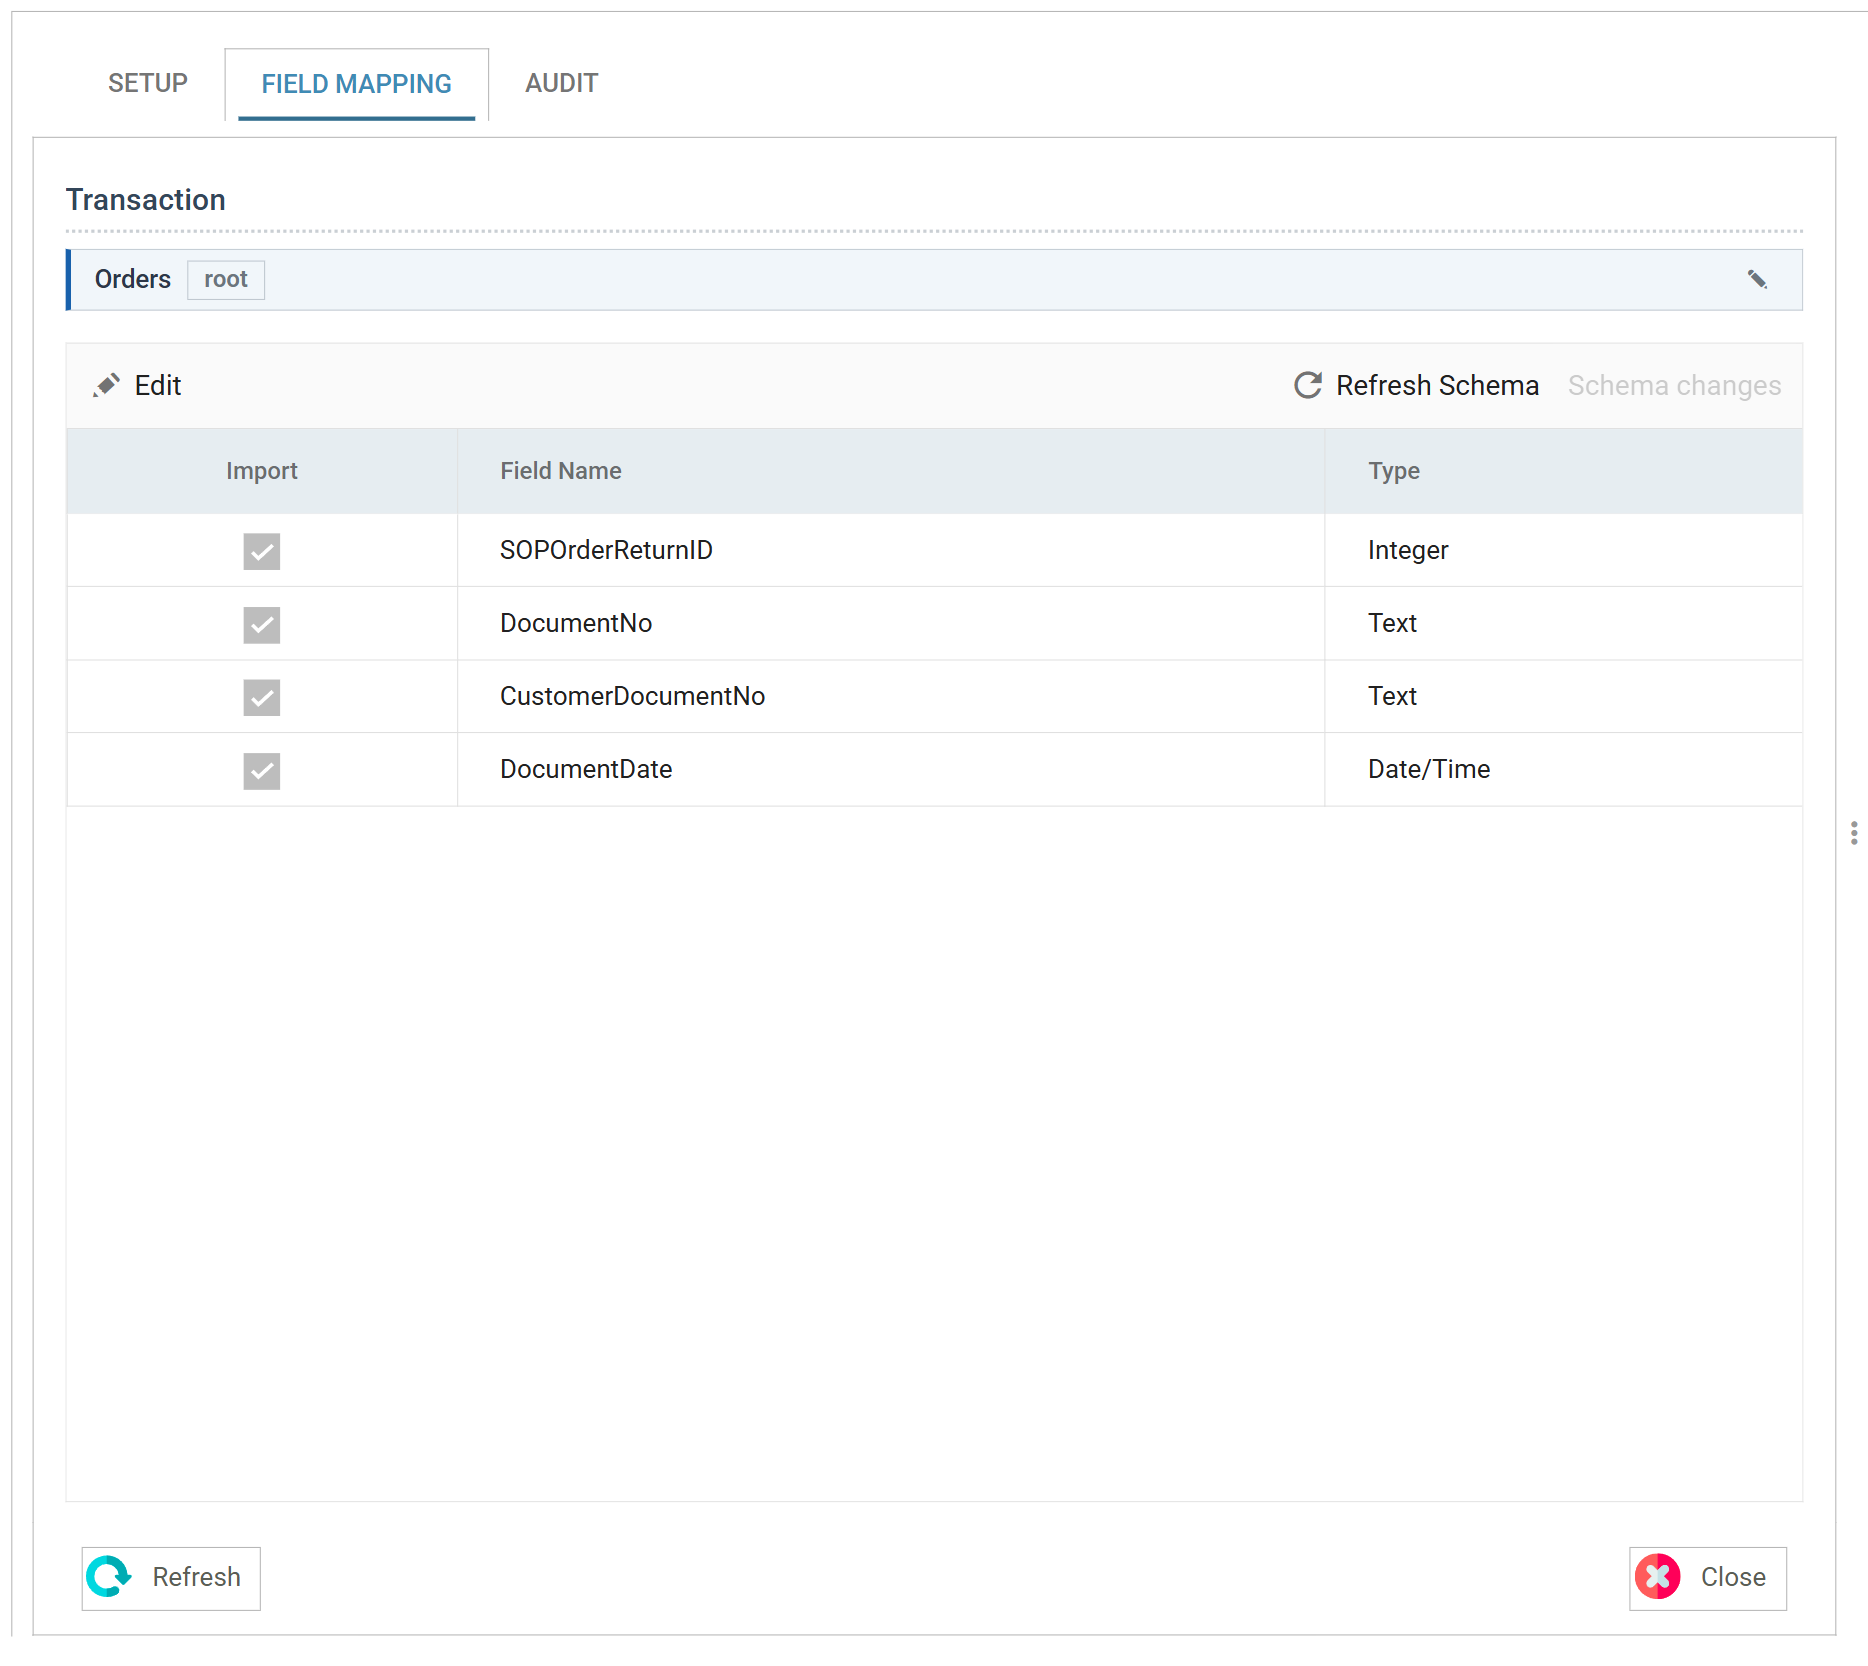Click the Import column header
1868x1666 pixels.
[262, 471]
